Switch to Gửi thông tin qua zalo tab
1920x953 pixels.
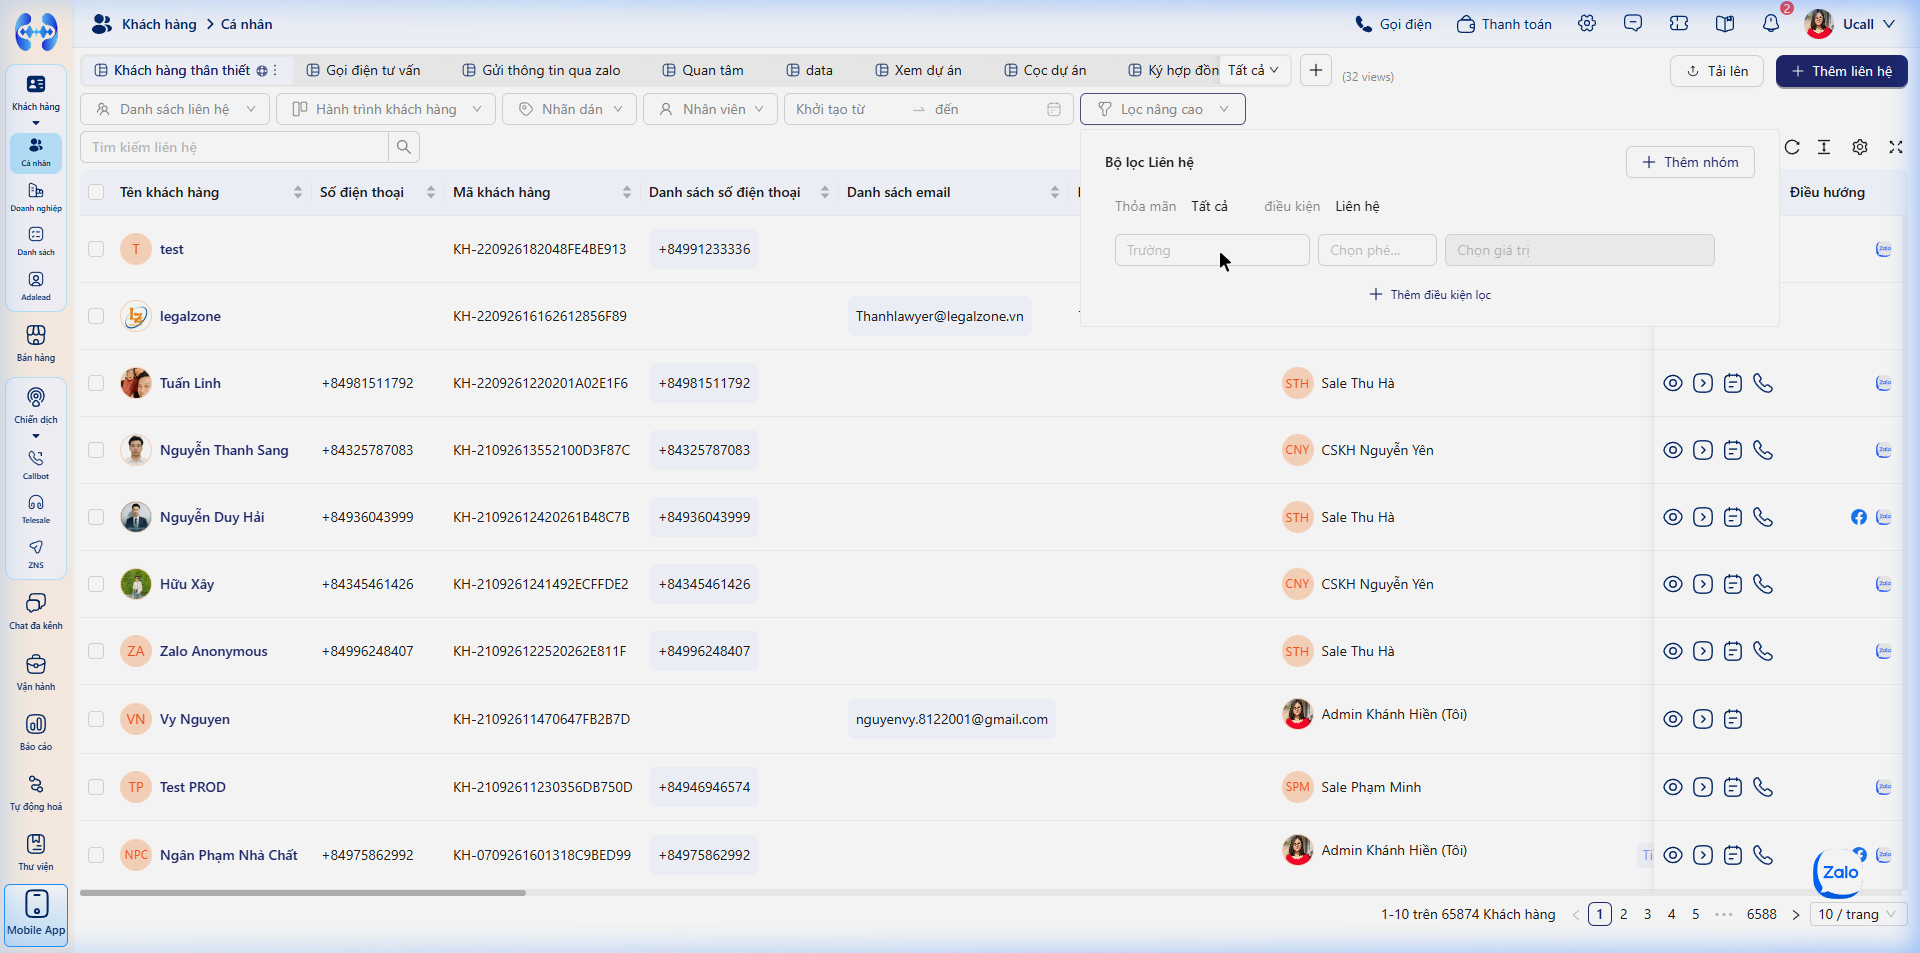pyautogui.click(x=541, y=70)
